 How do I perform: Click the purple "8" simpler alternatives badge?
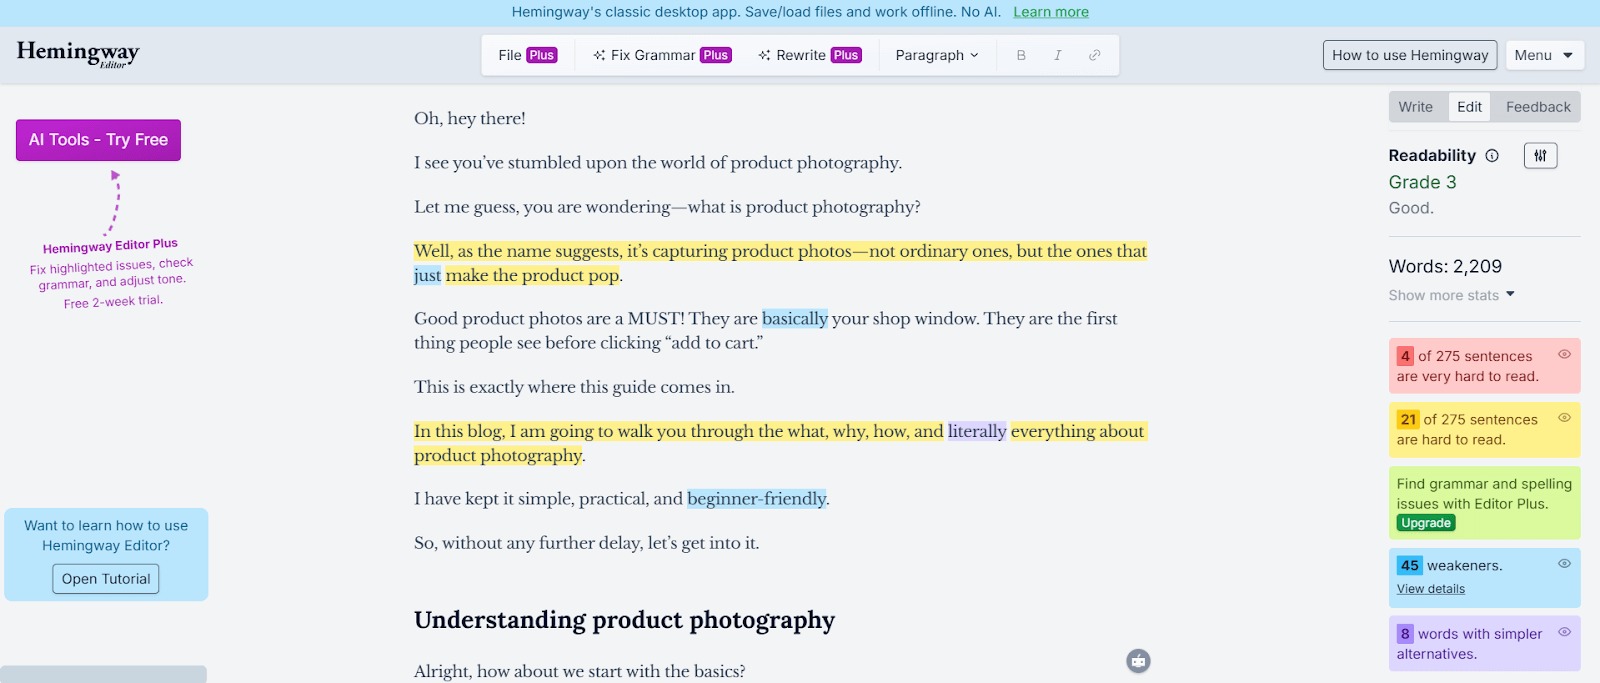pos(1405,633)
